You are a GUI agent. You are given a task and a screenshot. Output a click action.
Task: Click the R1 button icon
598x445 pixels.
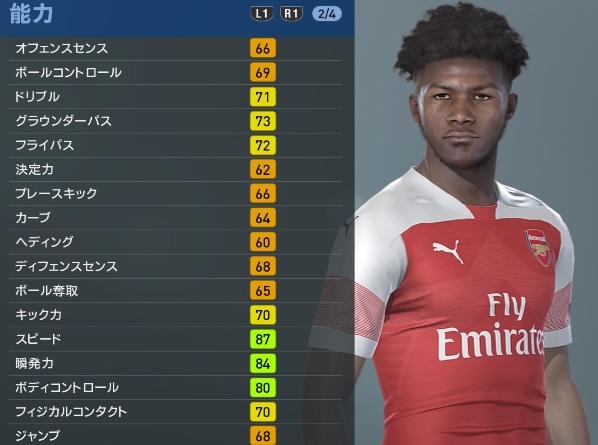291,14
